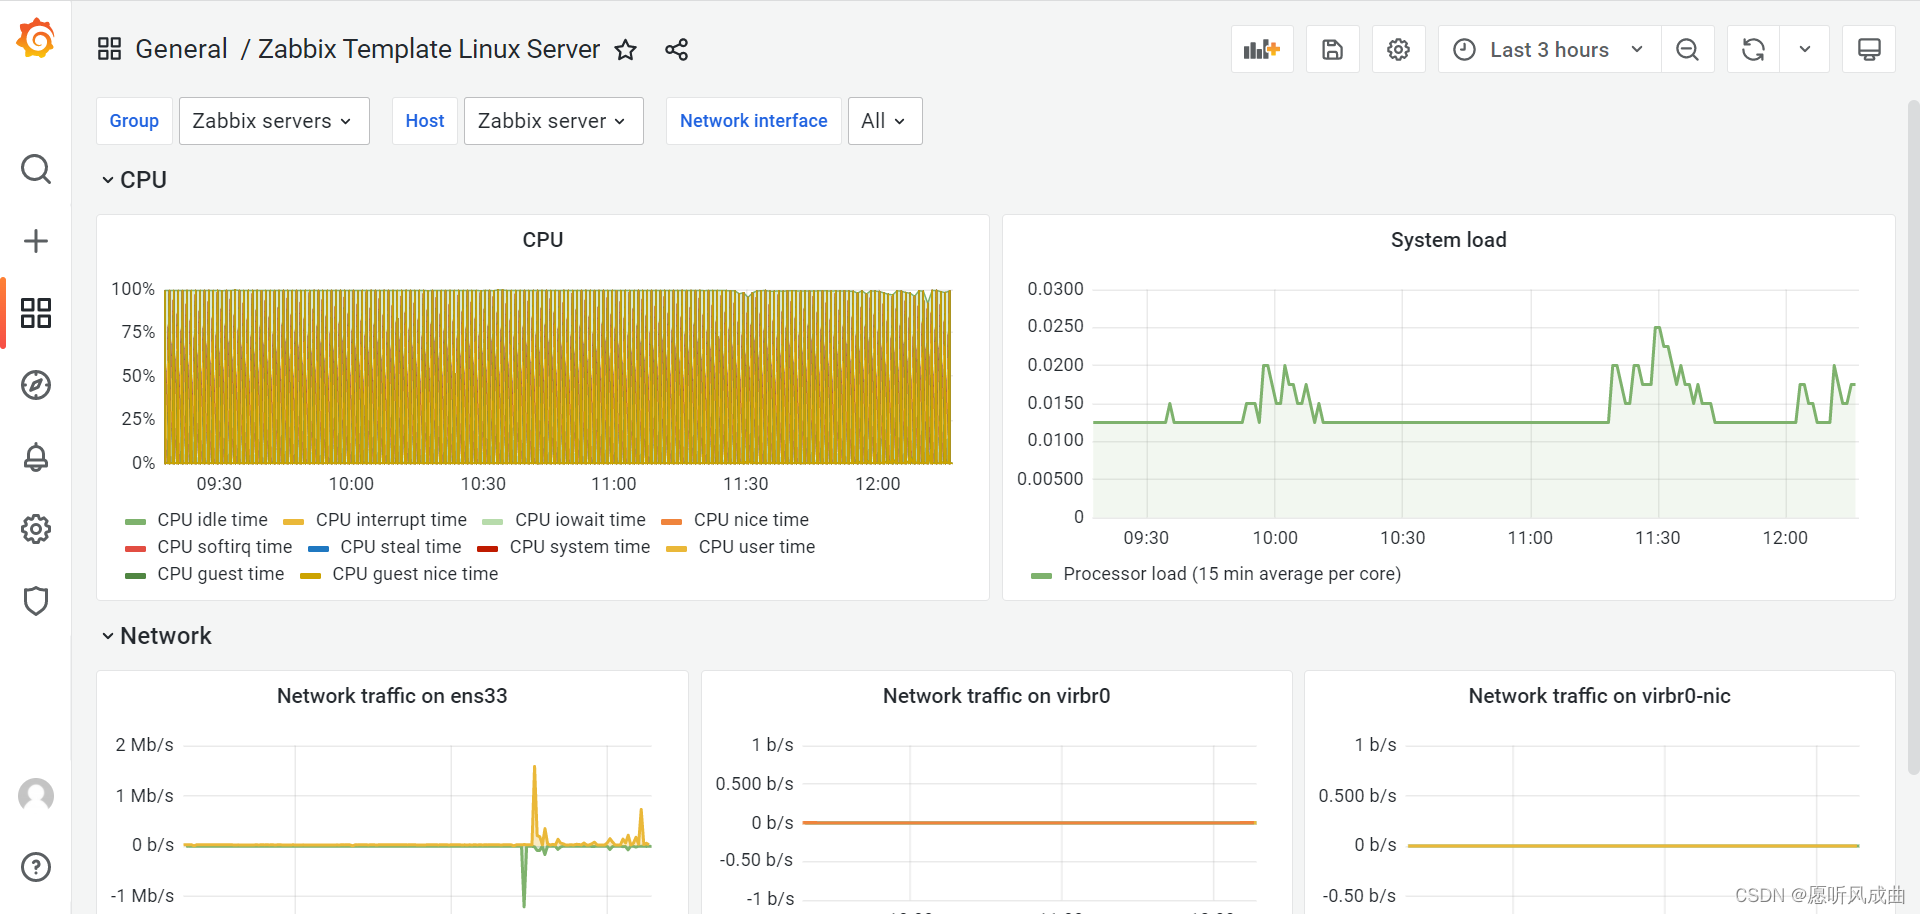The height and width of the screenshot is (914, 1920).
Task: Click the Network interface variable label
Action: [x=754, y=121]
